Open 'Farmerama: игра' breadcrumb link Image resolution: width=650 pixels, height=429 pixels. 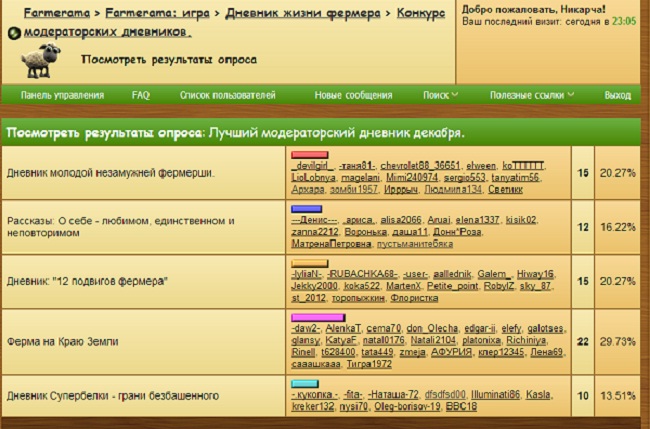pos(158,13)
